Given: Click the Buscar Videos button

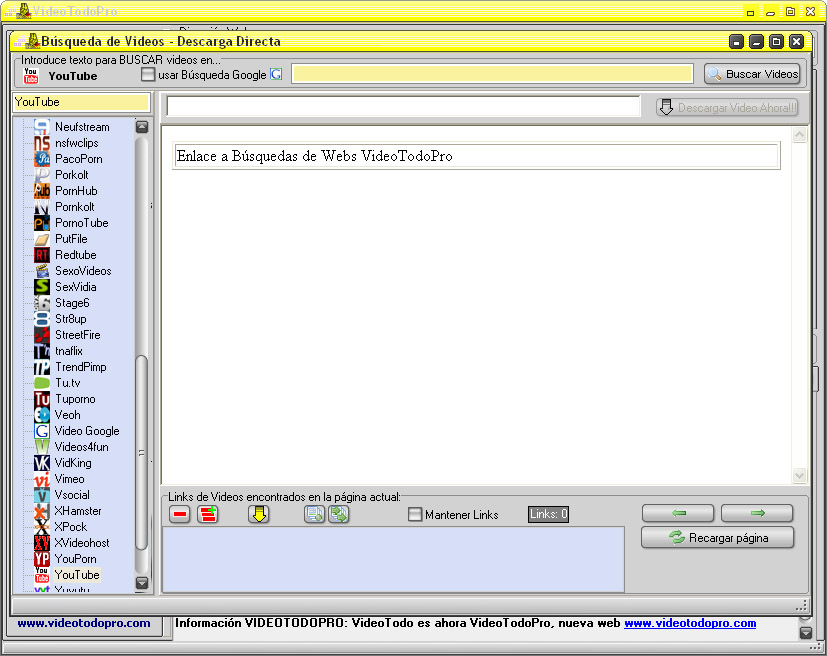Looking at the screenshot, I should (752, 74).
